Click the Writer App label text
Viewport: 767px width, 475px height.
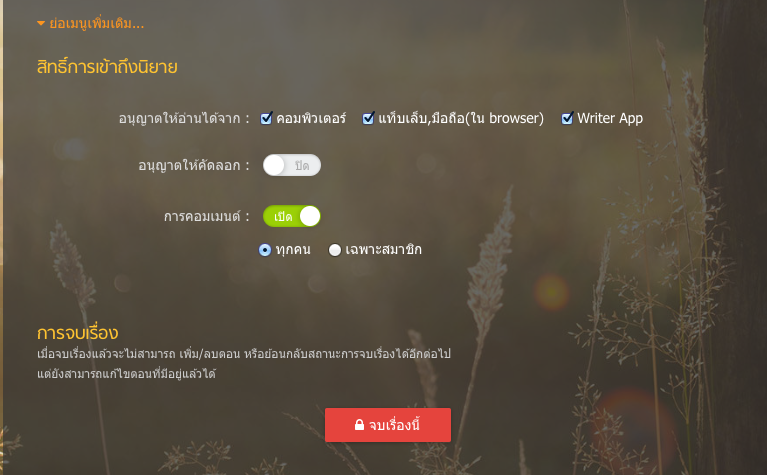pos(610,118)
